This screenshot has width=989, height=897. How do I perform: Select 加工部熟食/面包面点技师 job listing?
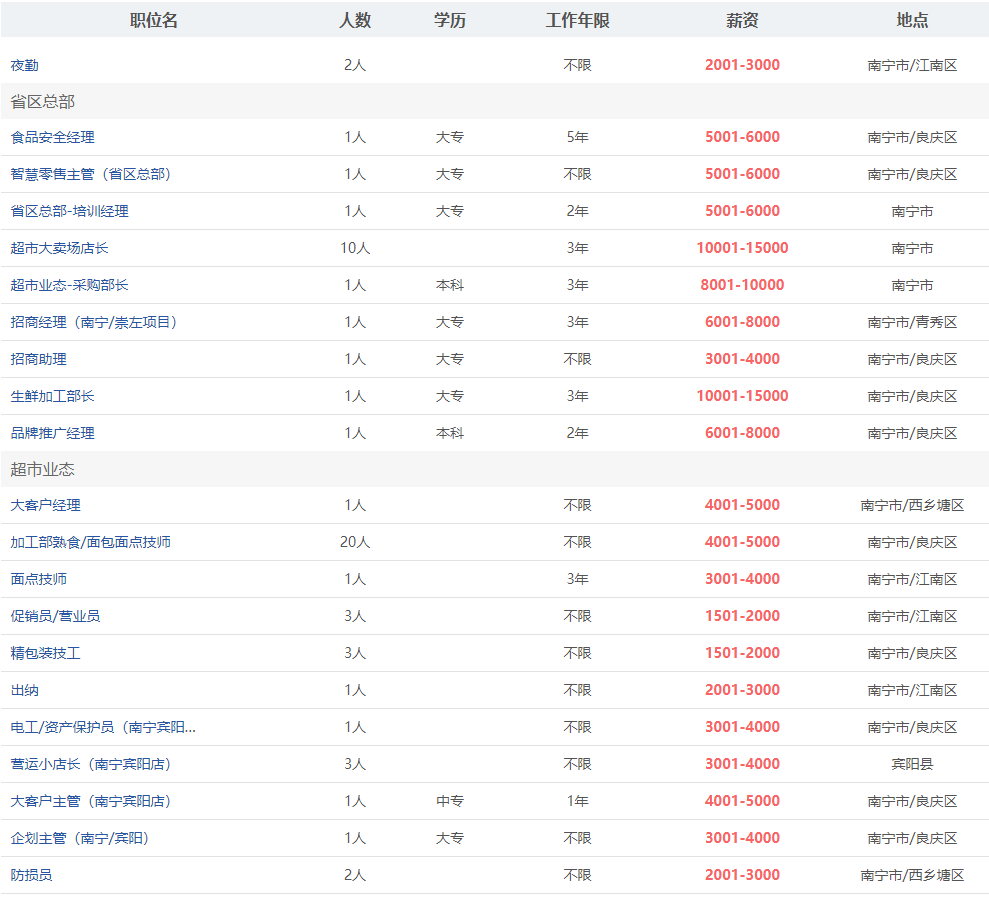[x=91, y=542]
